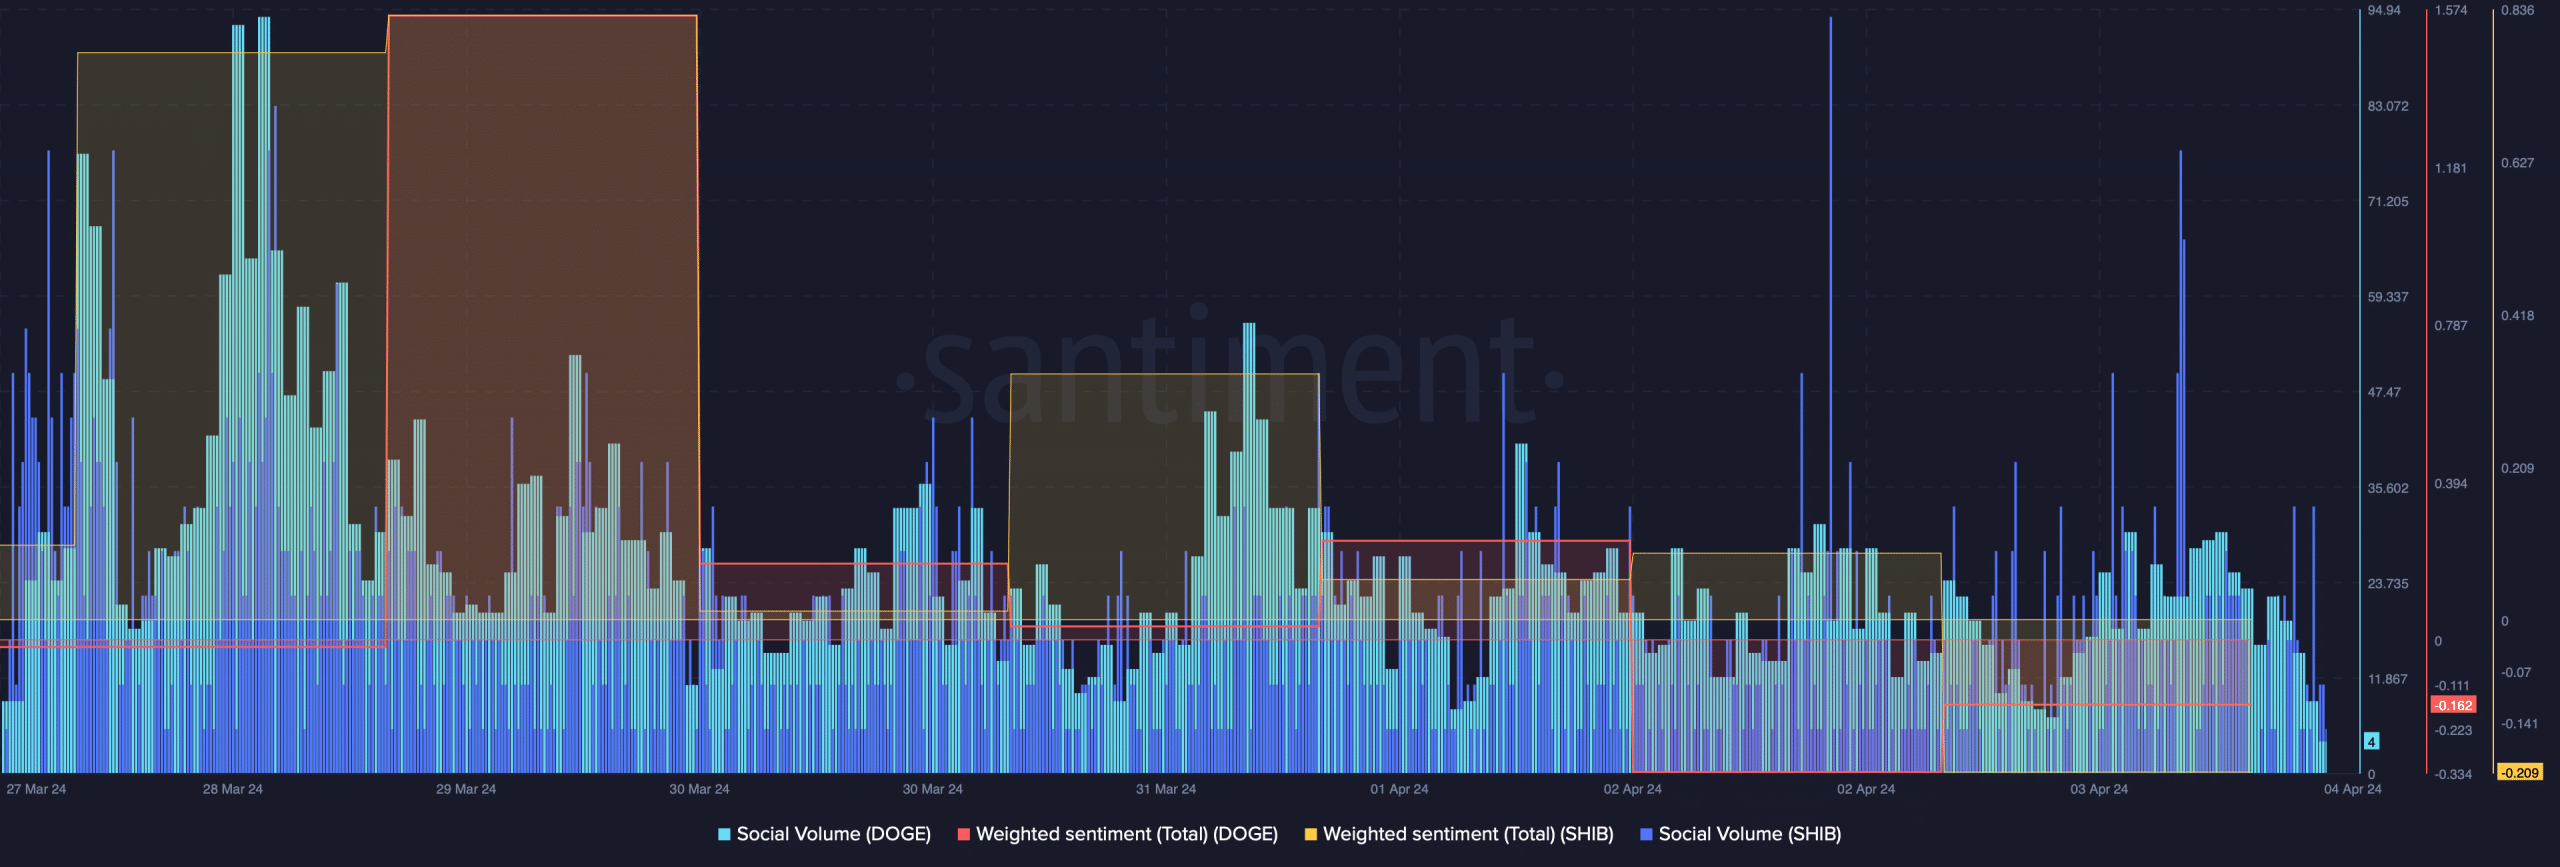2560x867 pixels.
Task: Click the 0.787 sentiment axis value
Action: coord(2451,325)
